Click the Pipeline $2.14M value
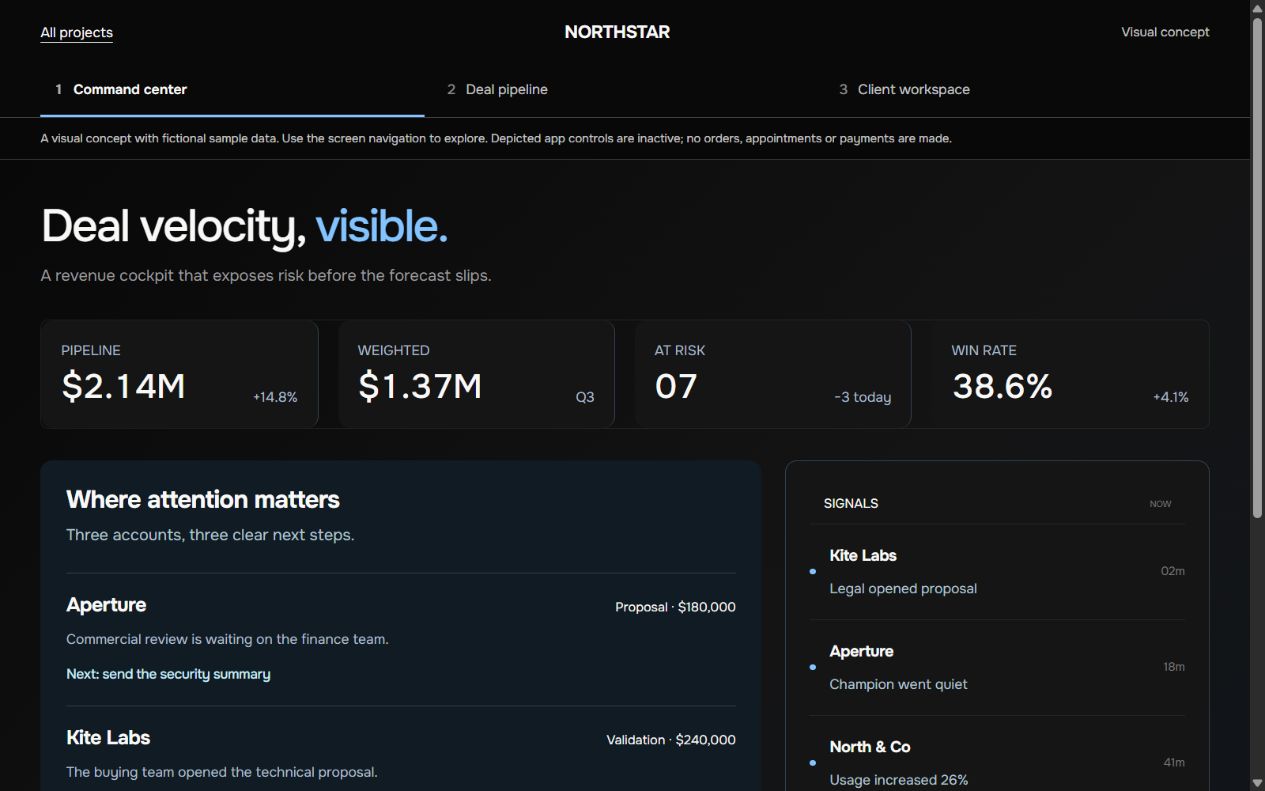1265x791 pixels. point(124,386)
